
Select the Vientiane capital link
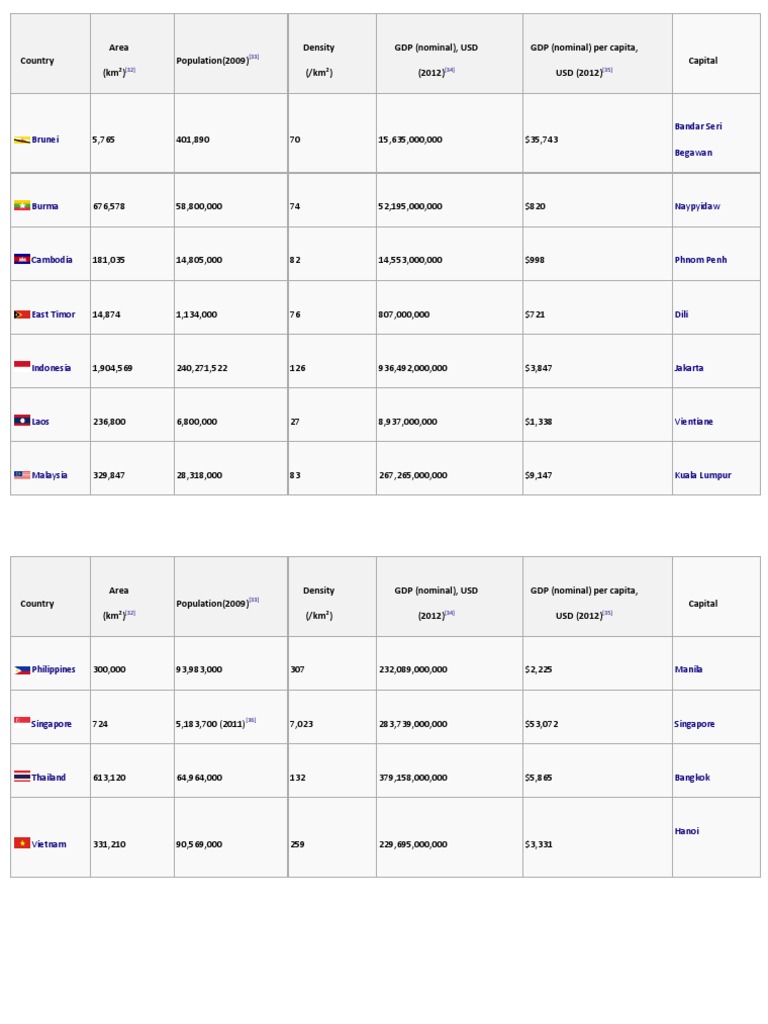point(695,421)
